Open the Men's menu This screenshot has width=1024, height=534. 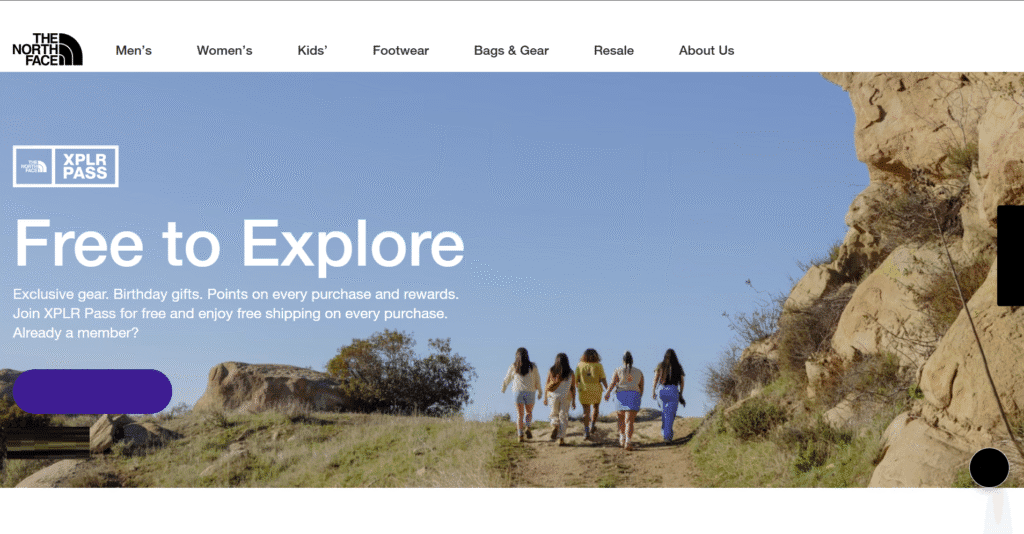(x=133, y=50)
